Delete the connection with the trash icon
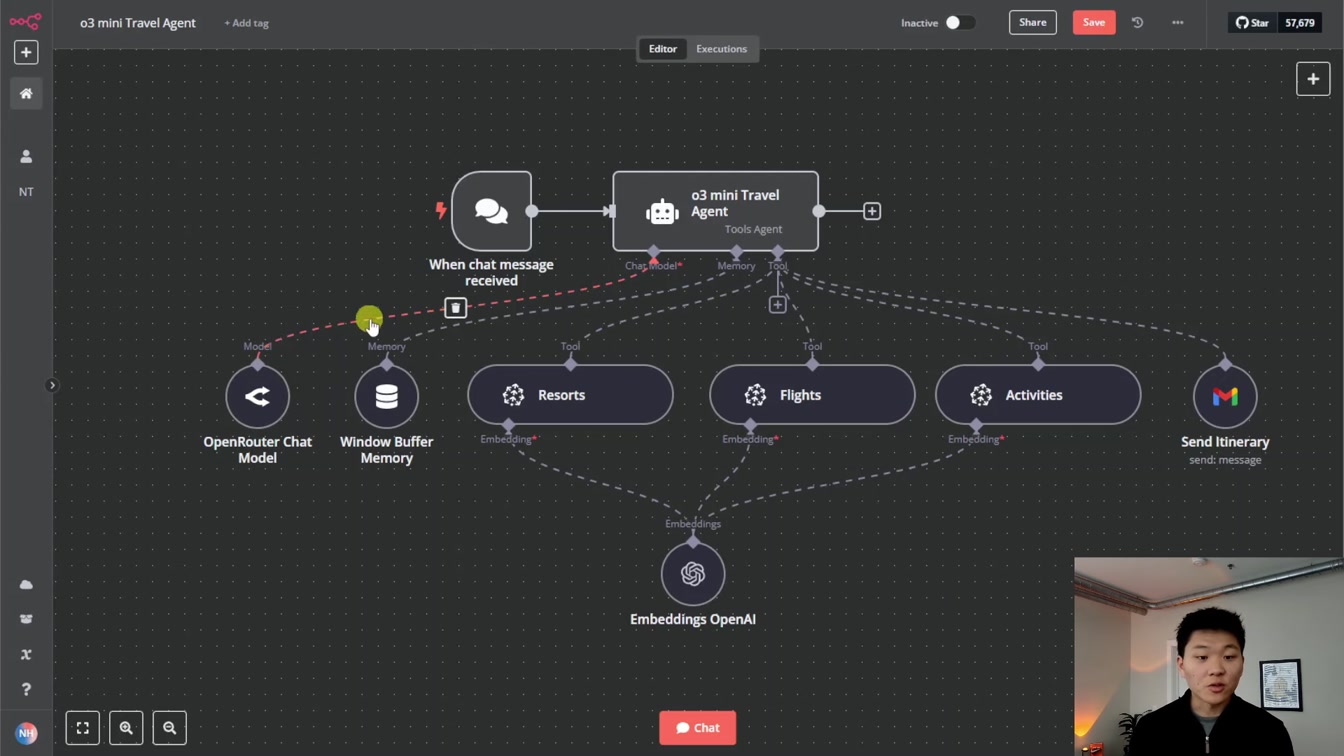This screenshot has width=1344, height=756. pos(455,308)
